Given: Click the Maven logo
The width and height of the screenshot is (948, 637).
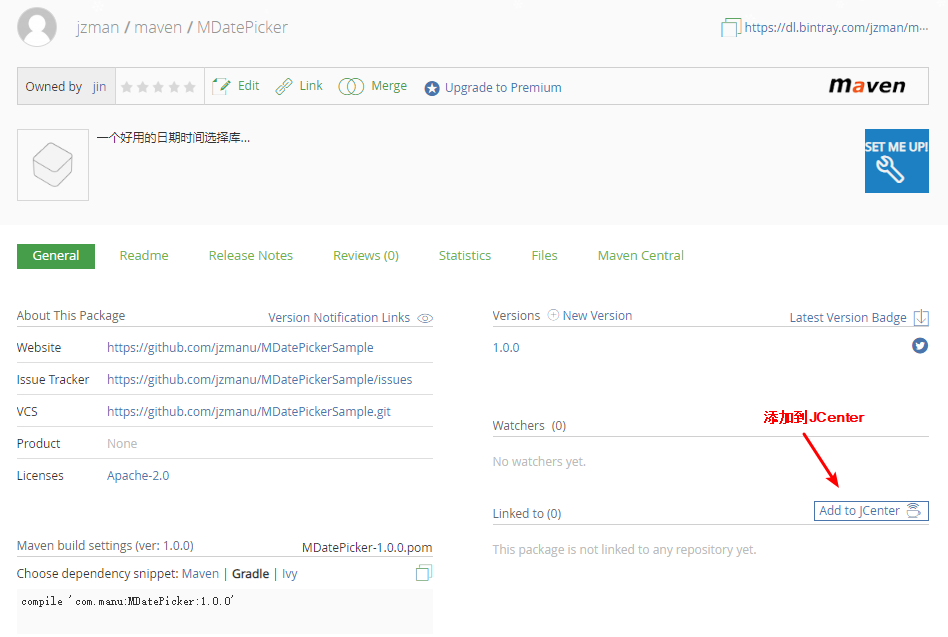Looking at the screenshot, I should click(x=866, y=86).
